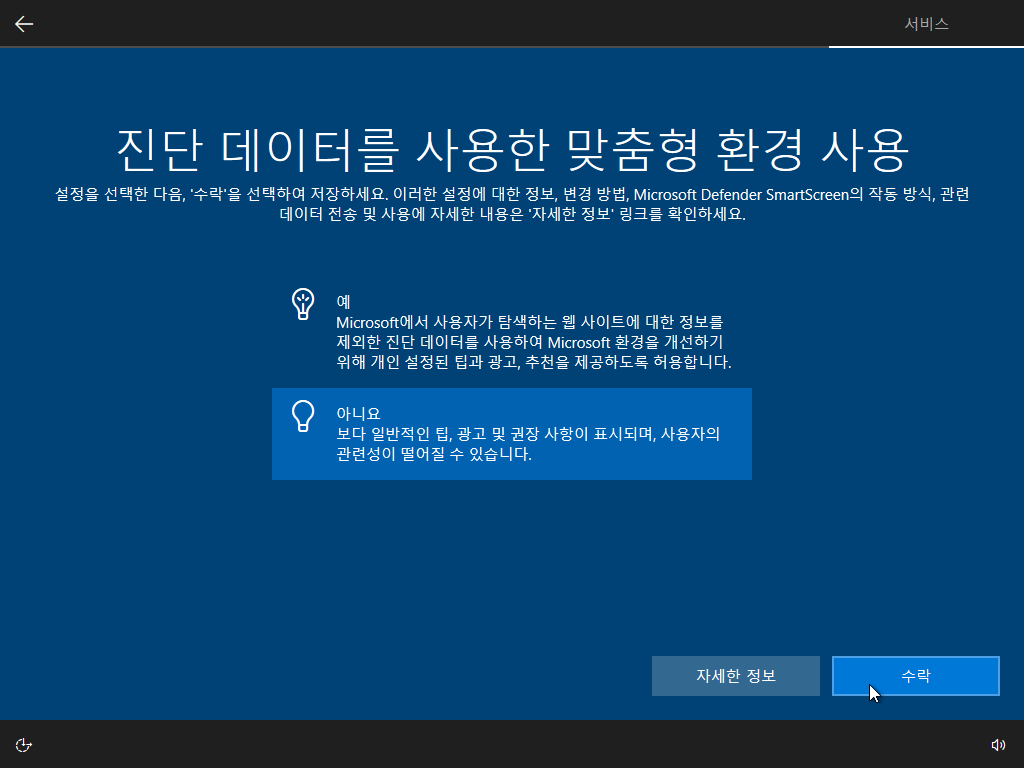1024x768 pixels.
Task: Go back using the arrow icon
Action: (24, 24)
